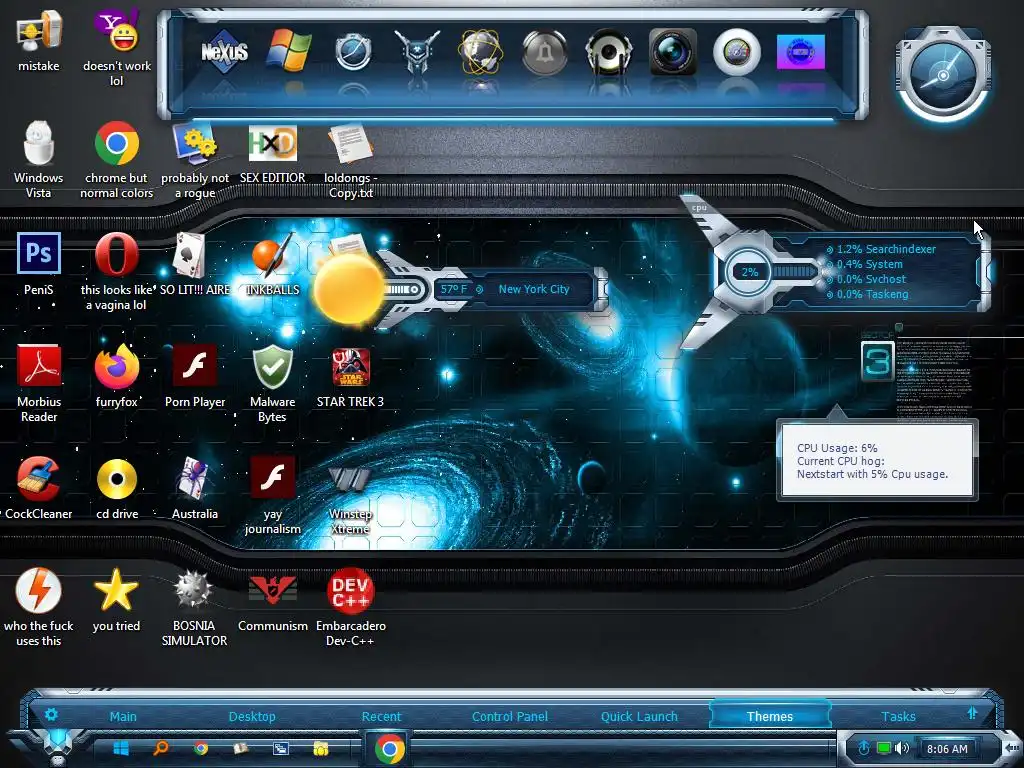This screenshot has height=768, width=1024.
Task: Open the Nexus logo in the dock
Action: 224,52
